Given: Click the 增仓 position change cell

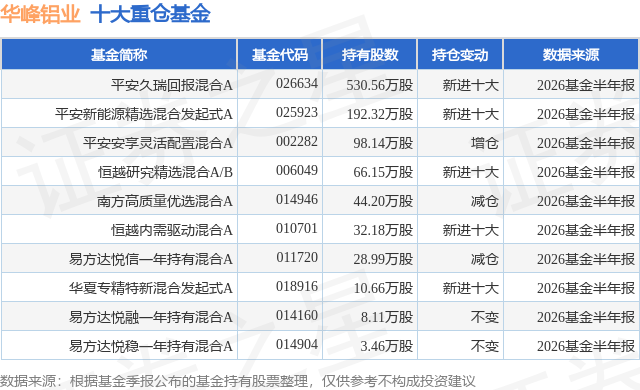Looking at the screenshot, I should click(484, 143).
